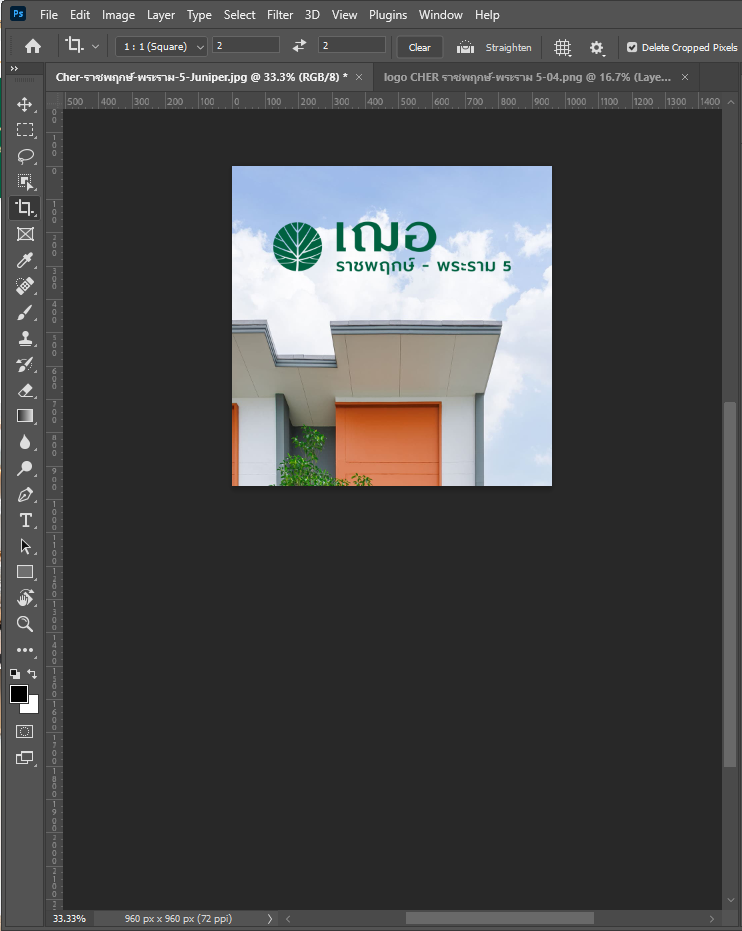Switch to the logo CHER png document tab
This screenshot has width=742, height=931.
(x=527, y=77)
